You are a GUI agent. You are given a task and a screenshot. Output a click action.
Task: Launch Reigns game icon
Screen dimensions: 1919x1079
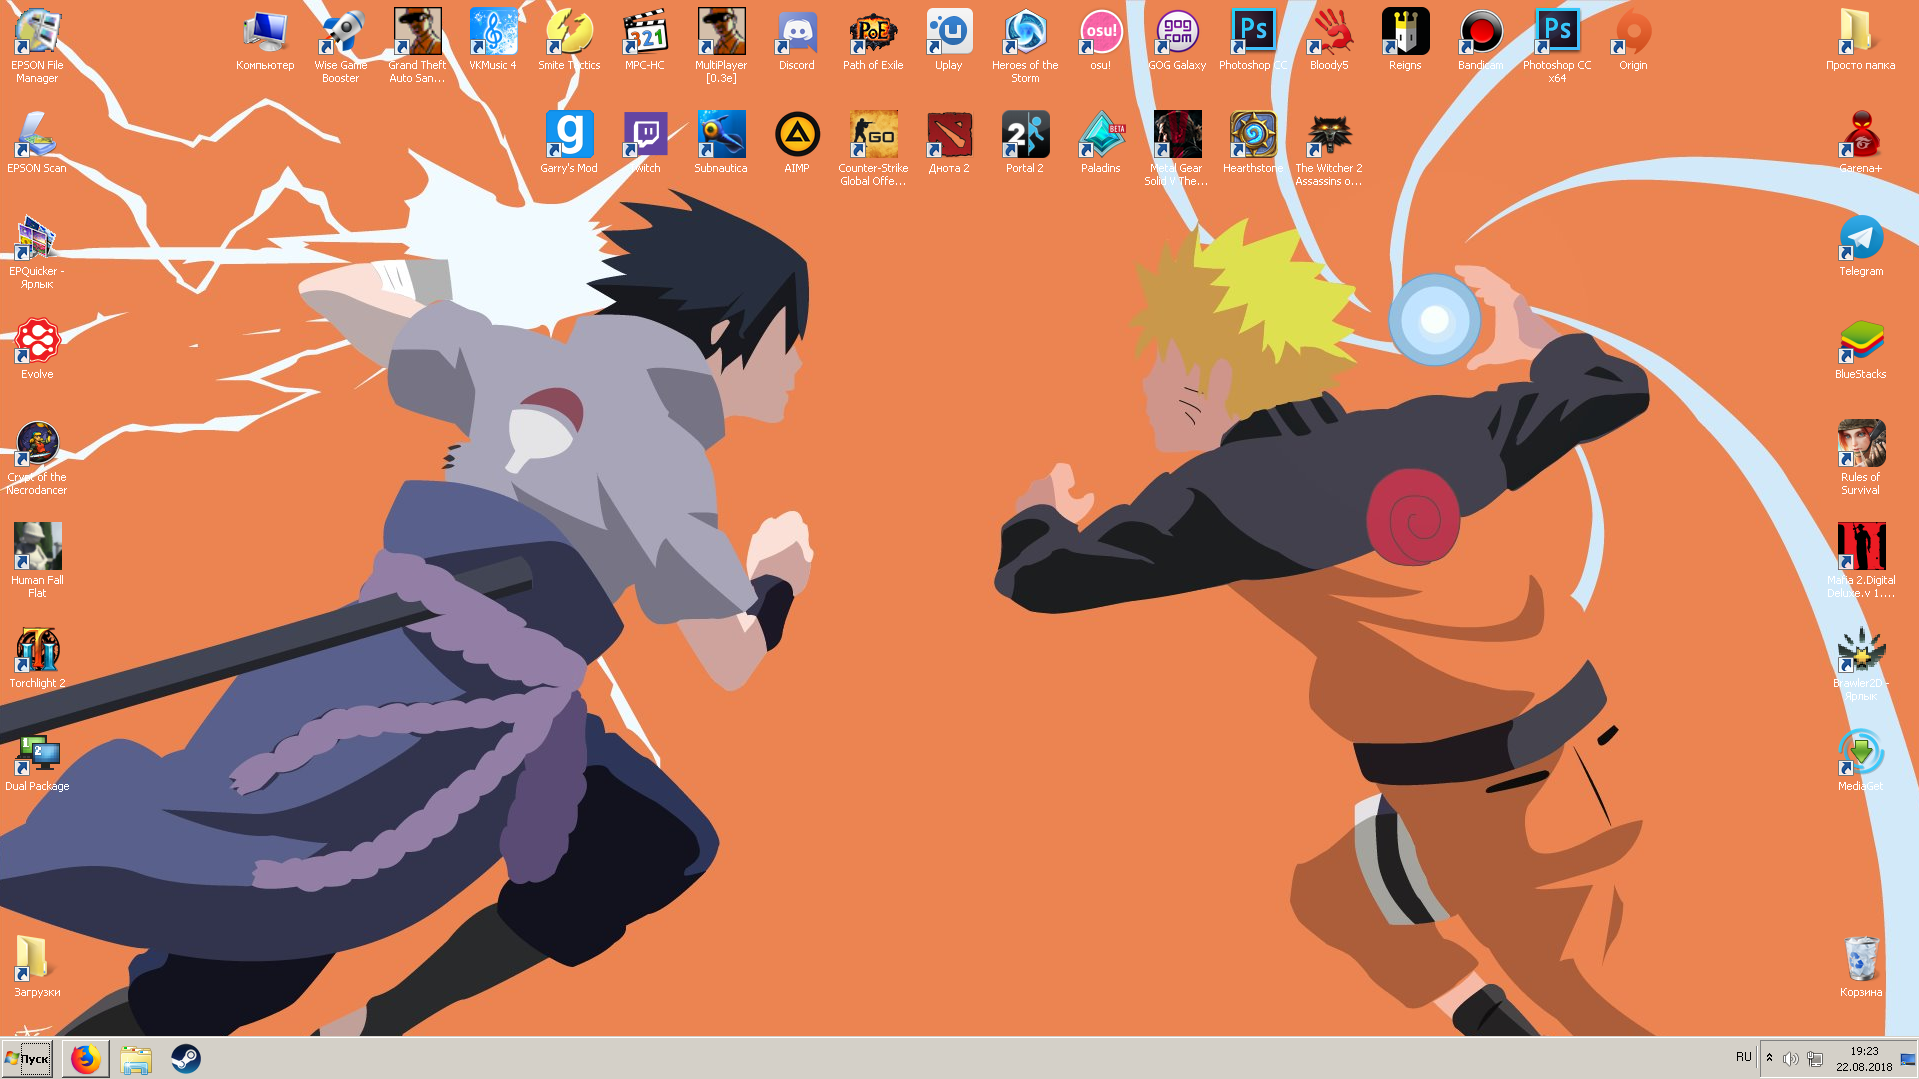click(1405, 40)
